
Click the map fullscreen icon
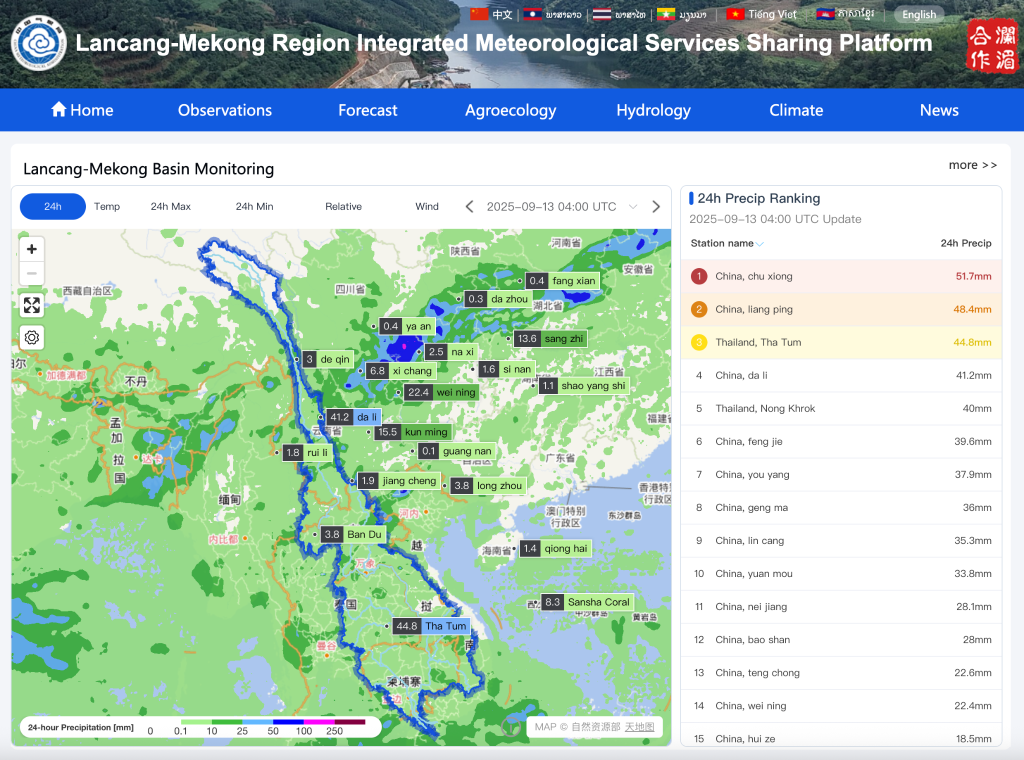32,306
